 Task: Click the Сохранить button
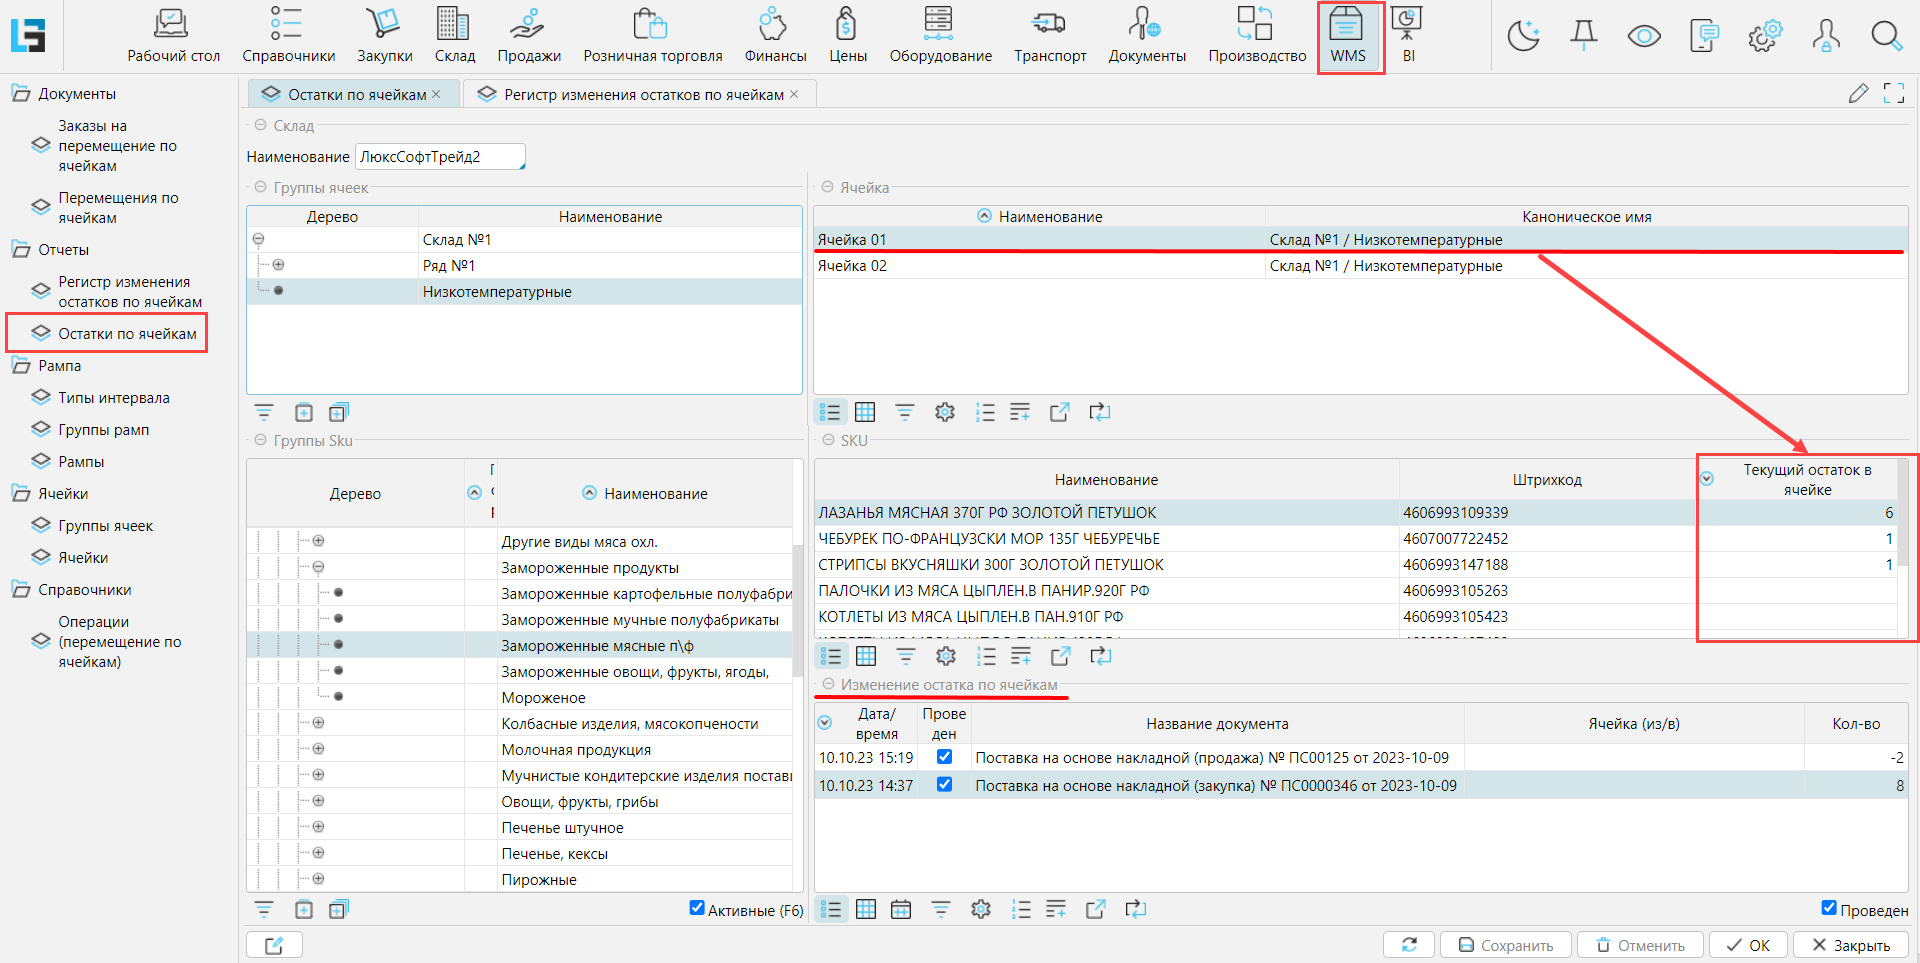1505,945
